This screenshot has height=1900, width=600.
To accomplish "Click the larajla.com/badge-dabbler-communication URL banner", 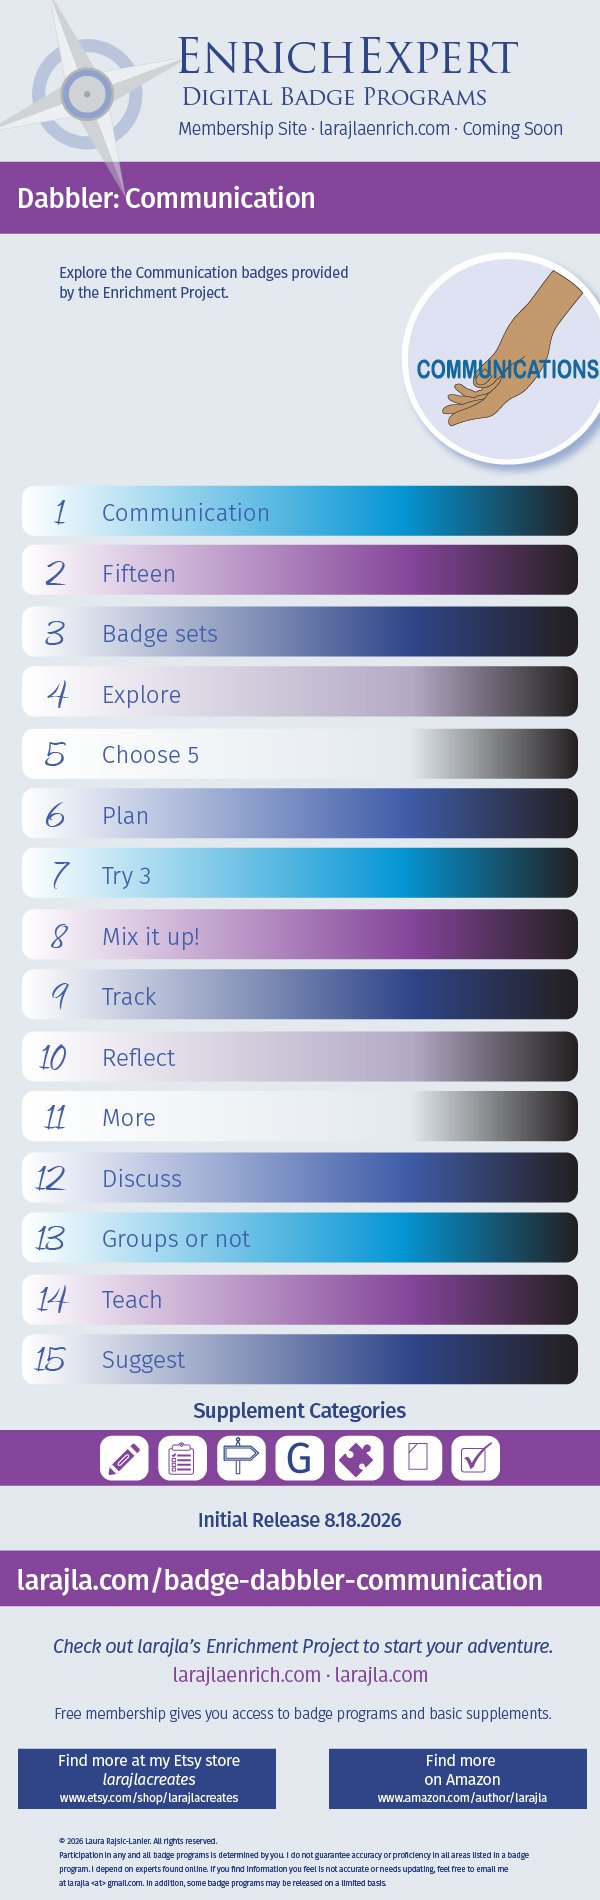I will [300, 1579].
